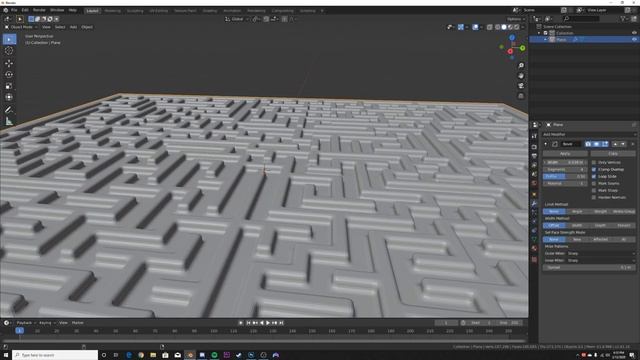Set Width Method to Offset
Screen dimensions: 640x360
coord(554,225)
